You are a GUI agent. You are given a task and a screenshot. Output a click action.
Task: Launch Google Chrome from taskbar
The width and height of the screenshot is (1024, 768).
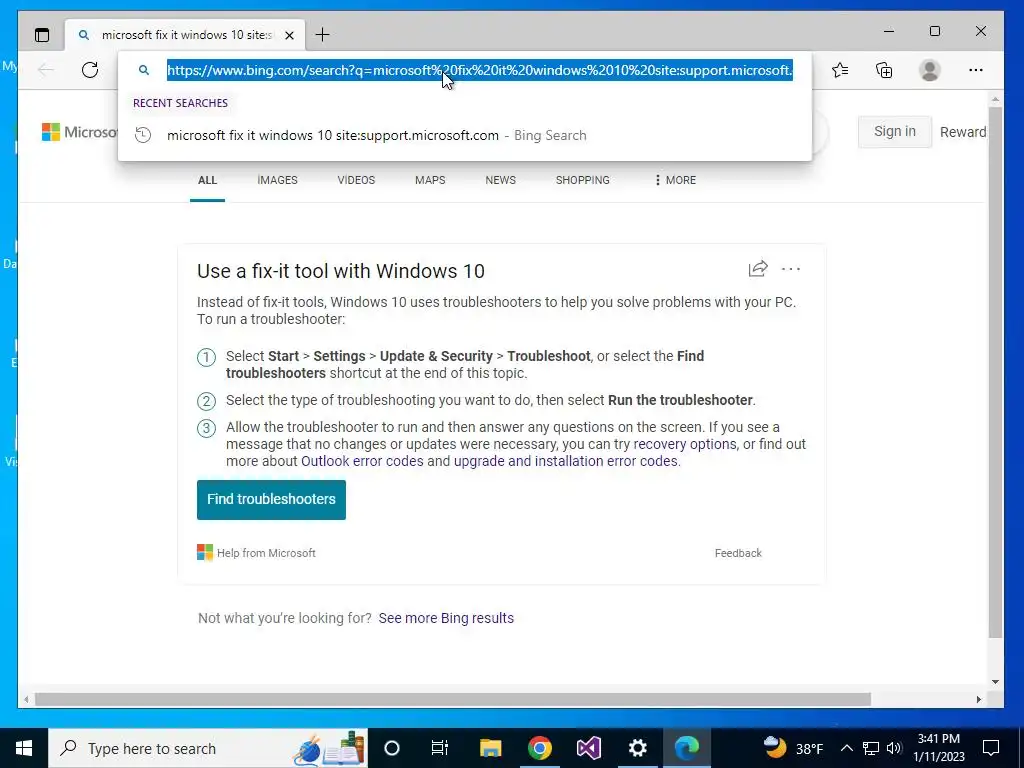539,748
